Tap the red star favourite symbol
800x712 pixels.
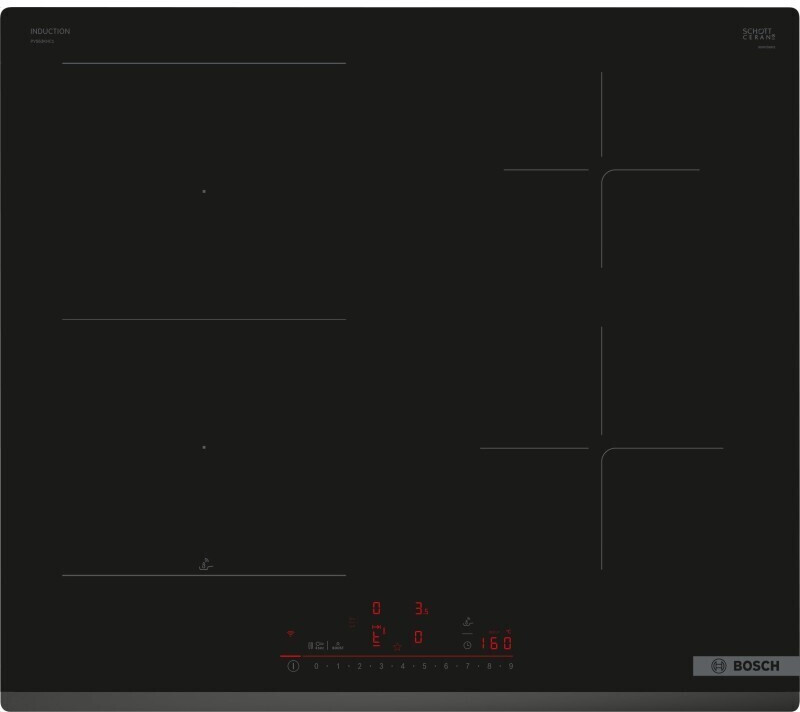pos(397,647)
